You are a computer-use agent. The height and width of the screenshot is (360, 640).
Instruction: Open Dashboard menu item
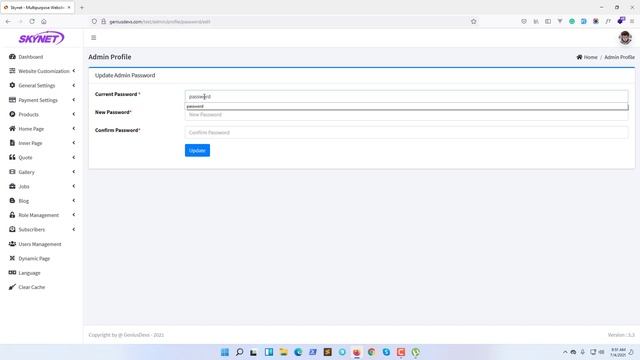(31, 57)
